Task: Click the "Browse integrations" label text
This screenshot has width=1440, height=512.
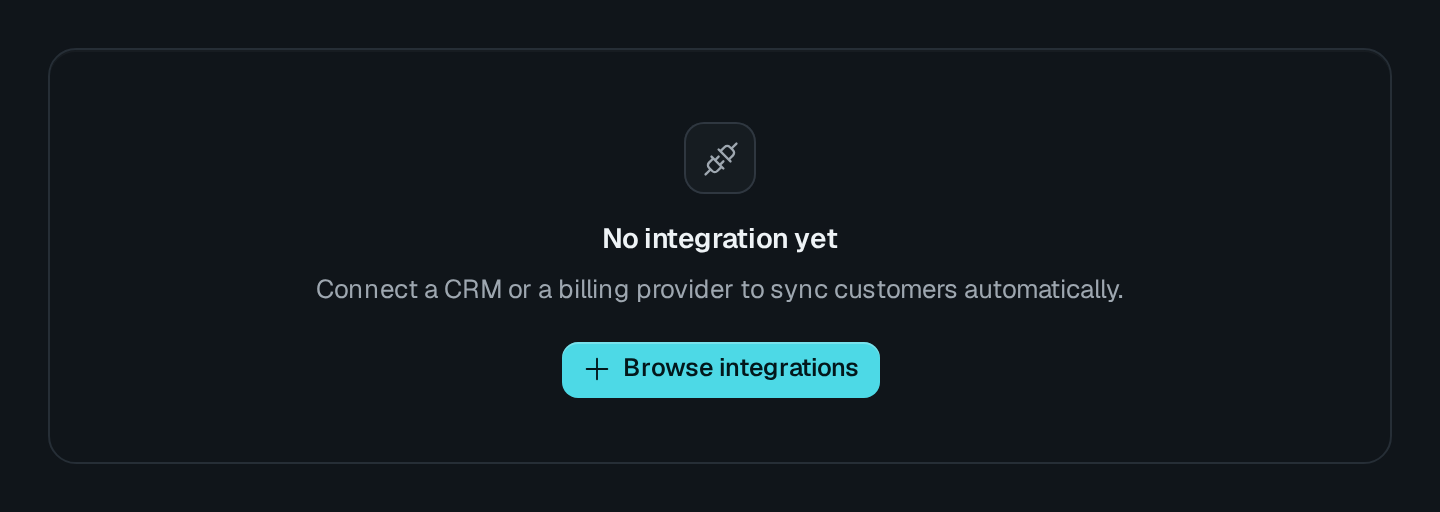Action: [x=741, y=368]
